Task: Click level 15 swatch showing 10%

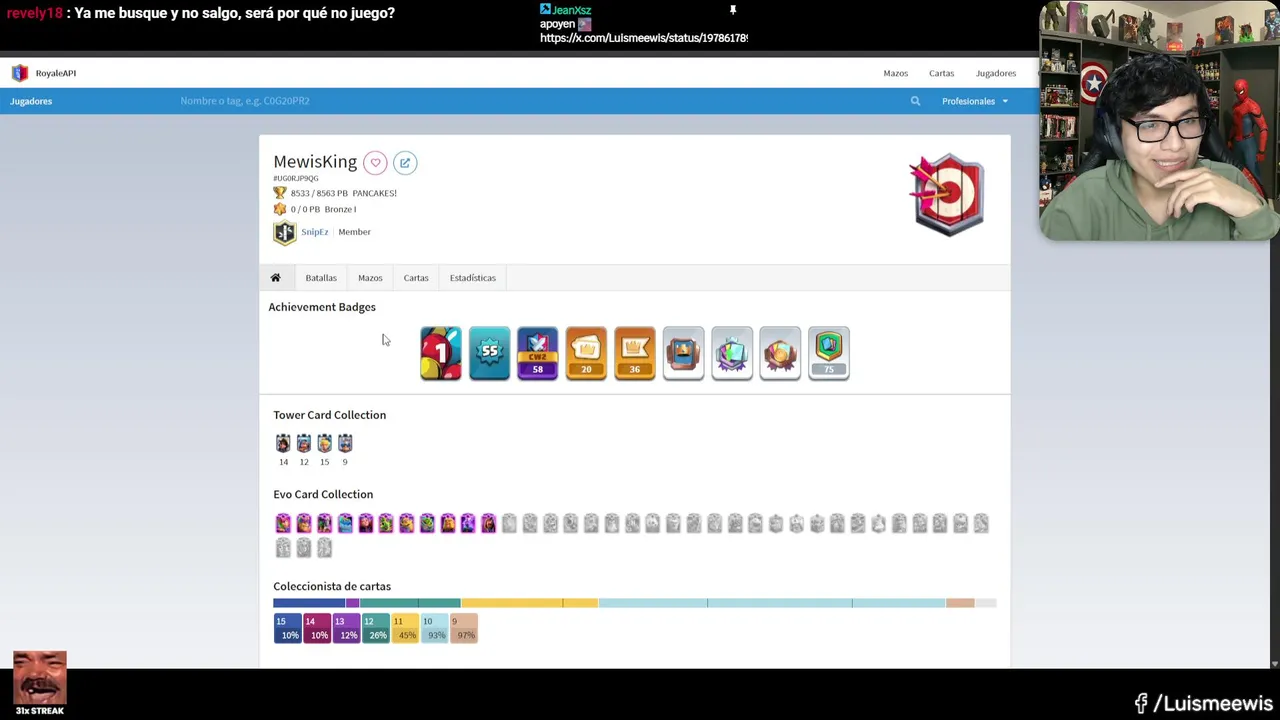Action: [287, 628]
